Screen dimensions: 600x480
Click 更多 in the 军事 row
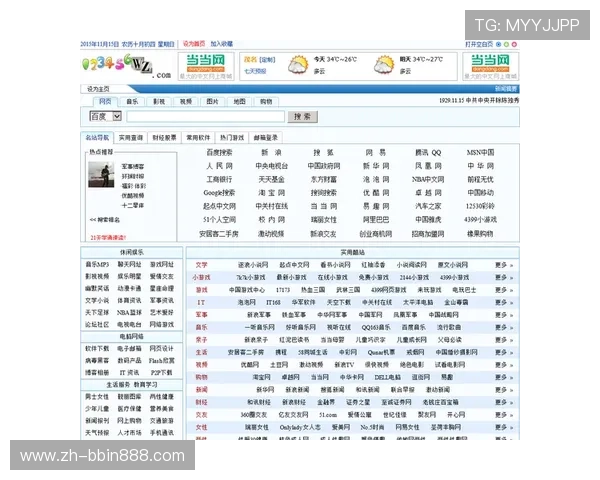click(x=504, y=315)
